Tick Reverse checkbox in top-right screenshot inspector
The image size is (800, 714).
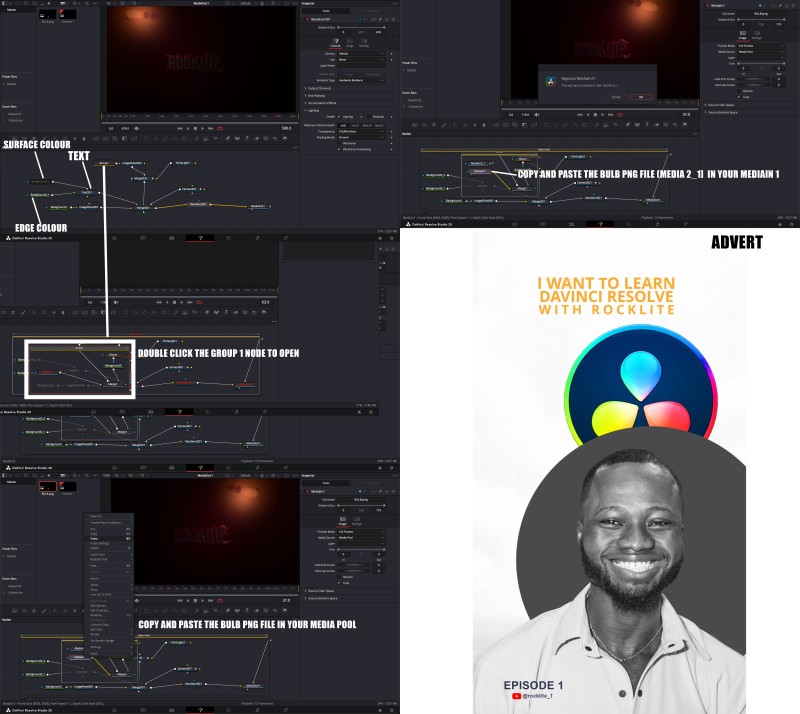(x=739, y=91)
